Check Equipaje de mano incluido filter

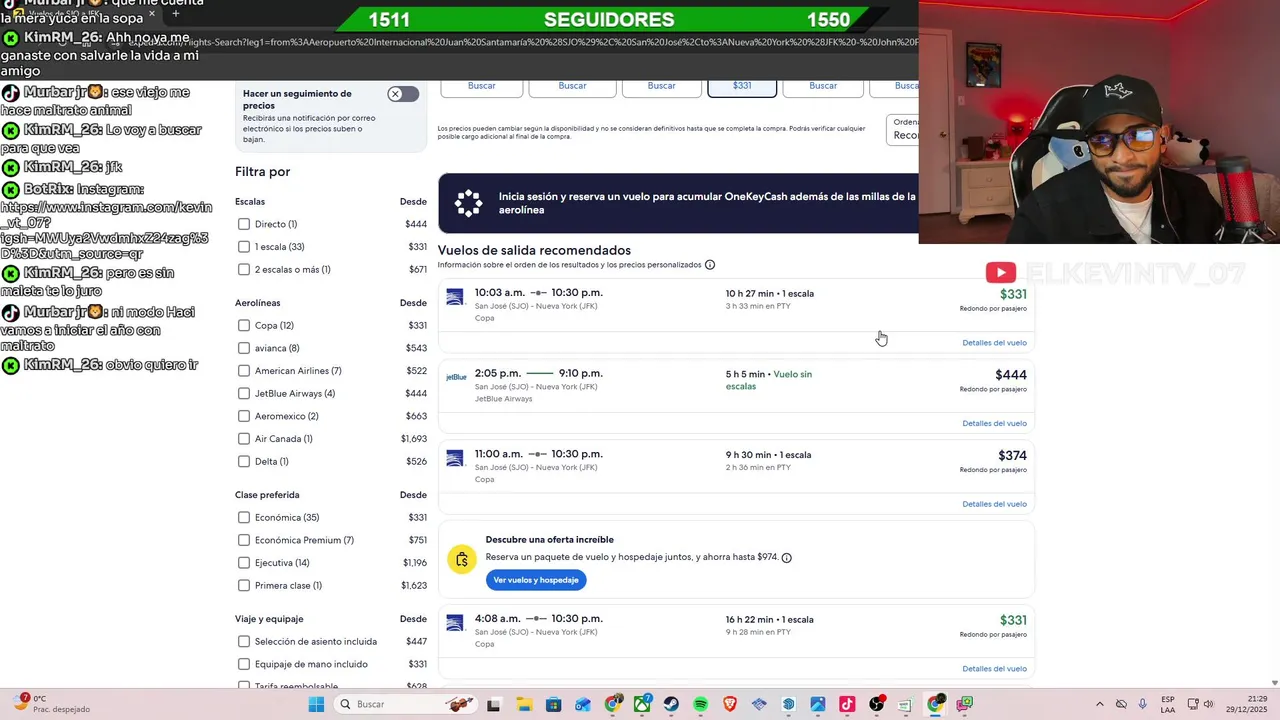coord(243,664)
